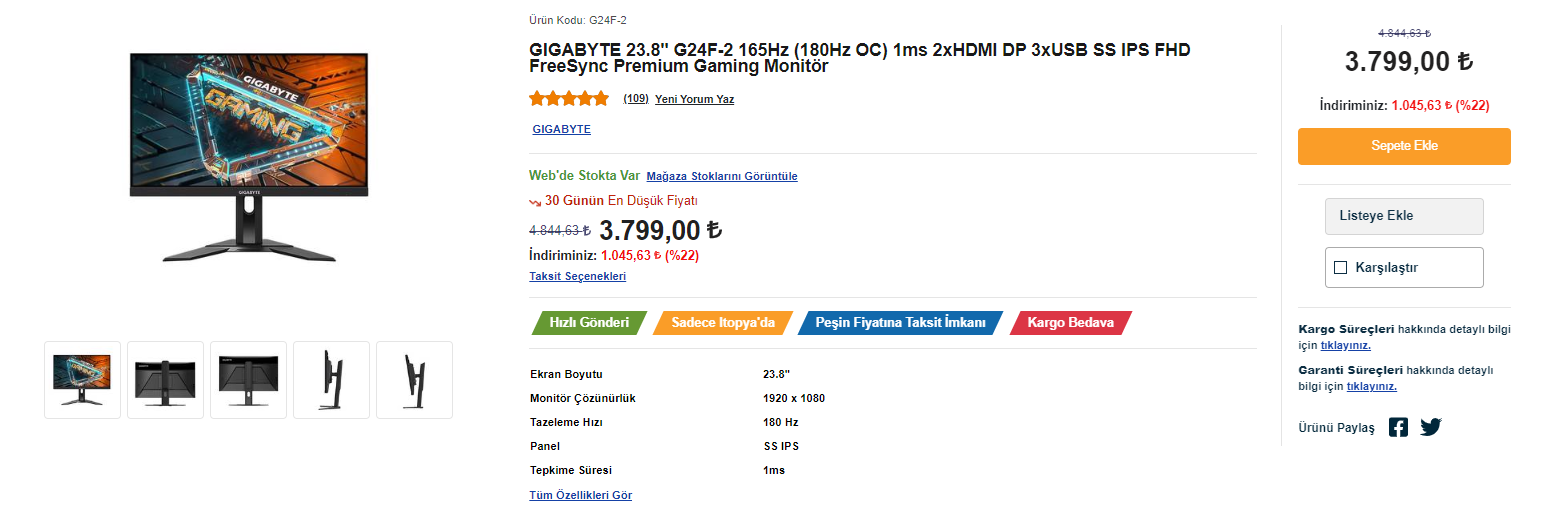Click the Sadece Itopya'da badge

coord(723,323)
